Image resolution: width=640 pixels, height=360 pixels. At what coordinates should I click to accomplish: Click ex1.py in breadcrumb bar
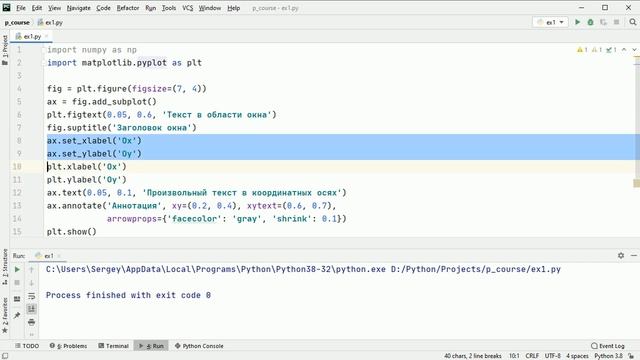click(50, 22)
